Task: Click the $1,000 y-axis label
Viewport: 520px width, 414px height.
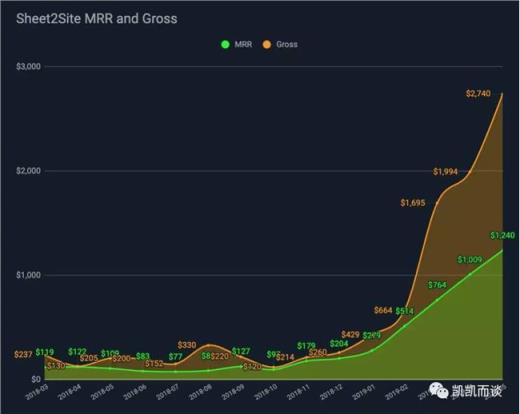Action: [x=28, y=275]
